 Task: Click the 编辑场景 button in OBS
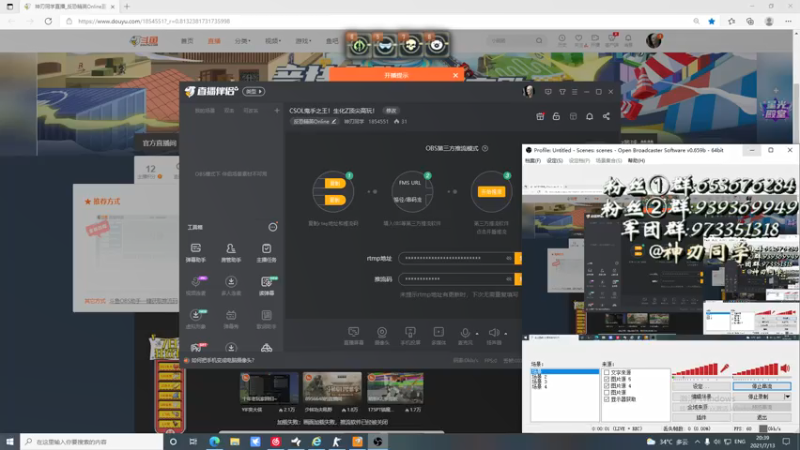pos(701,397)
